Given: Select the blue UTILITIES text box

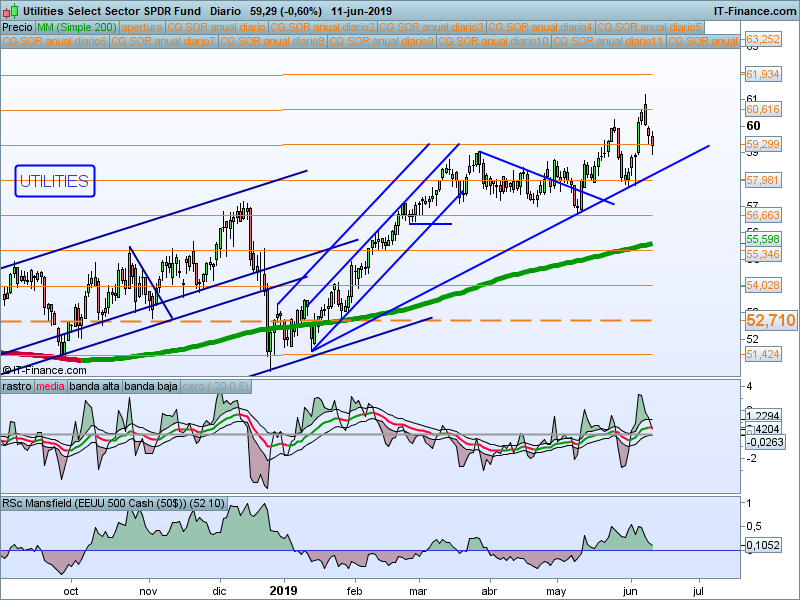Looking at the screenshot, I should pos(55,181).
